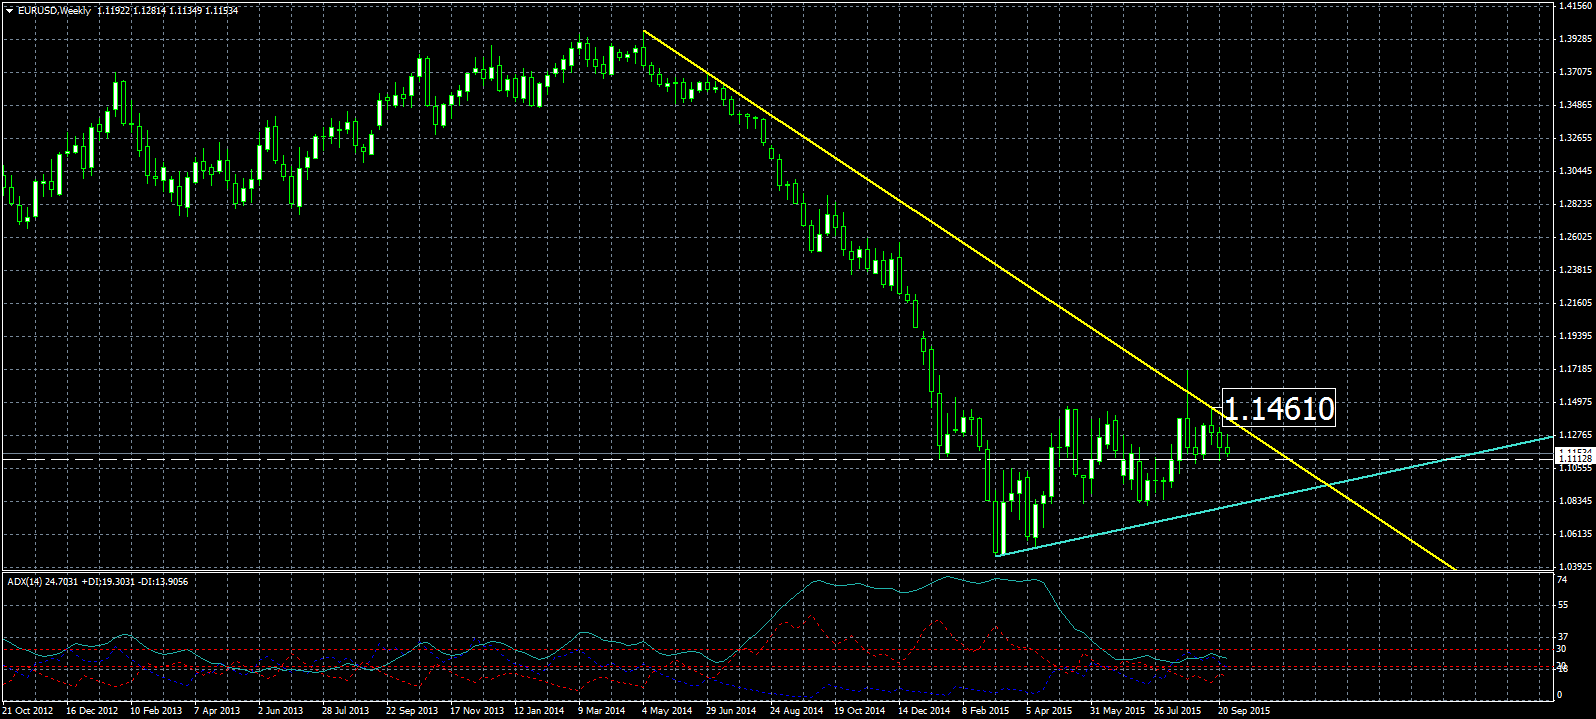This screenshot has width=1596, height=719.
Task: Click the 55 value on ADX scale
Action: point(1562,605)
